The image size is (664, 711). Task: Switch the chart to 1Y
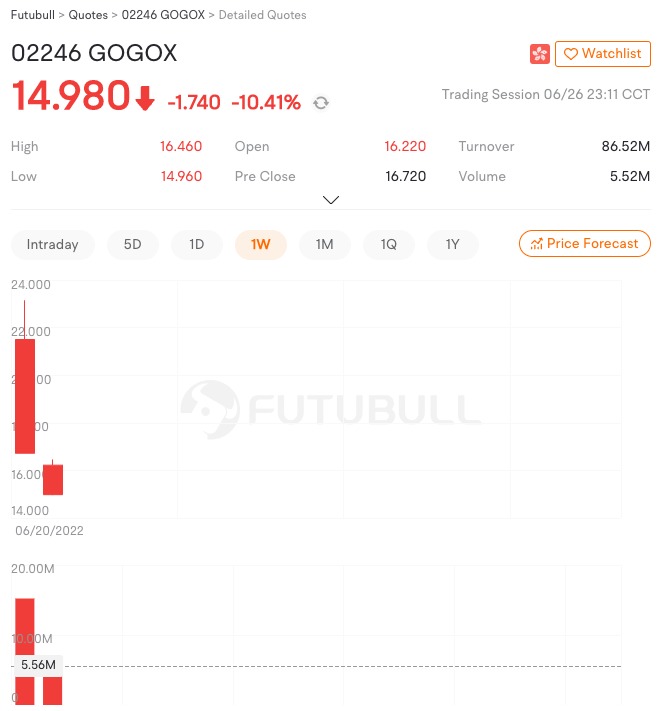click(x=453, y=244)
